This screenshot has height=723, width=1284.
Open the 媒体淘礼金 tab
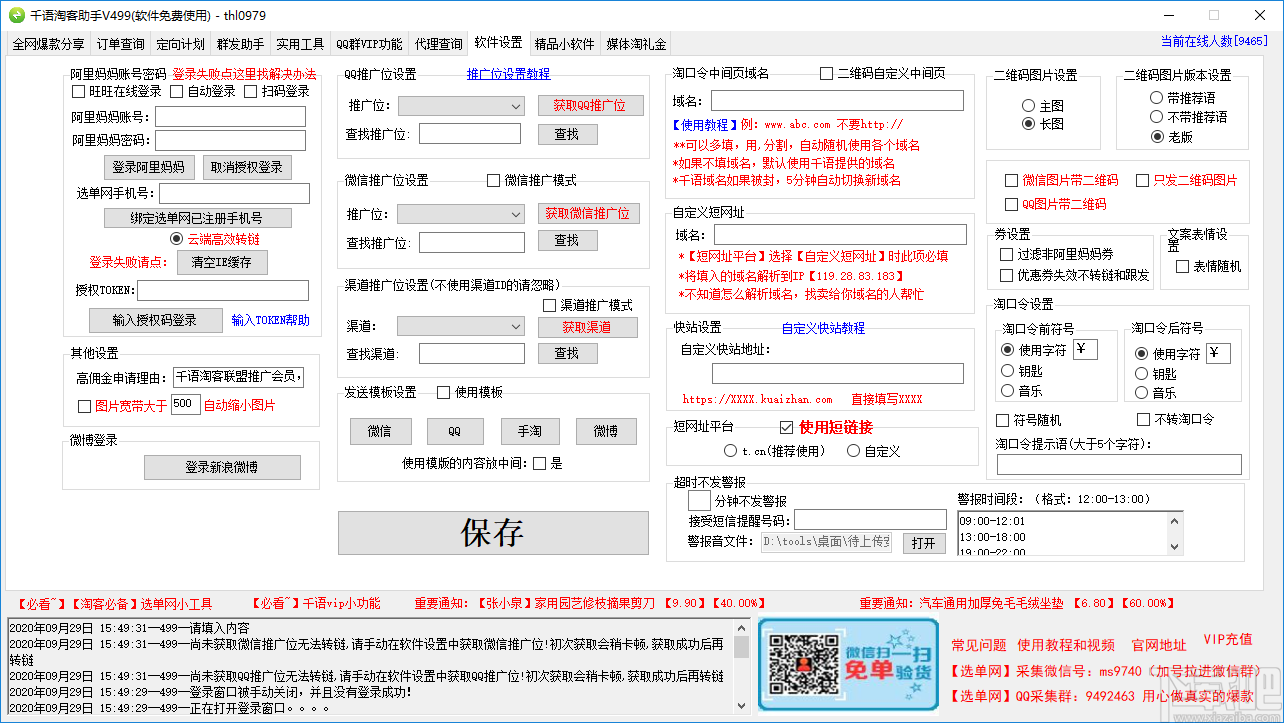coord(636,44)
